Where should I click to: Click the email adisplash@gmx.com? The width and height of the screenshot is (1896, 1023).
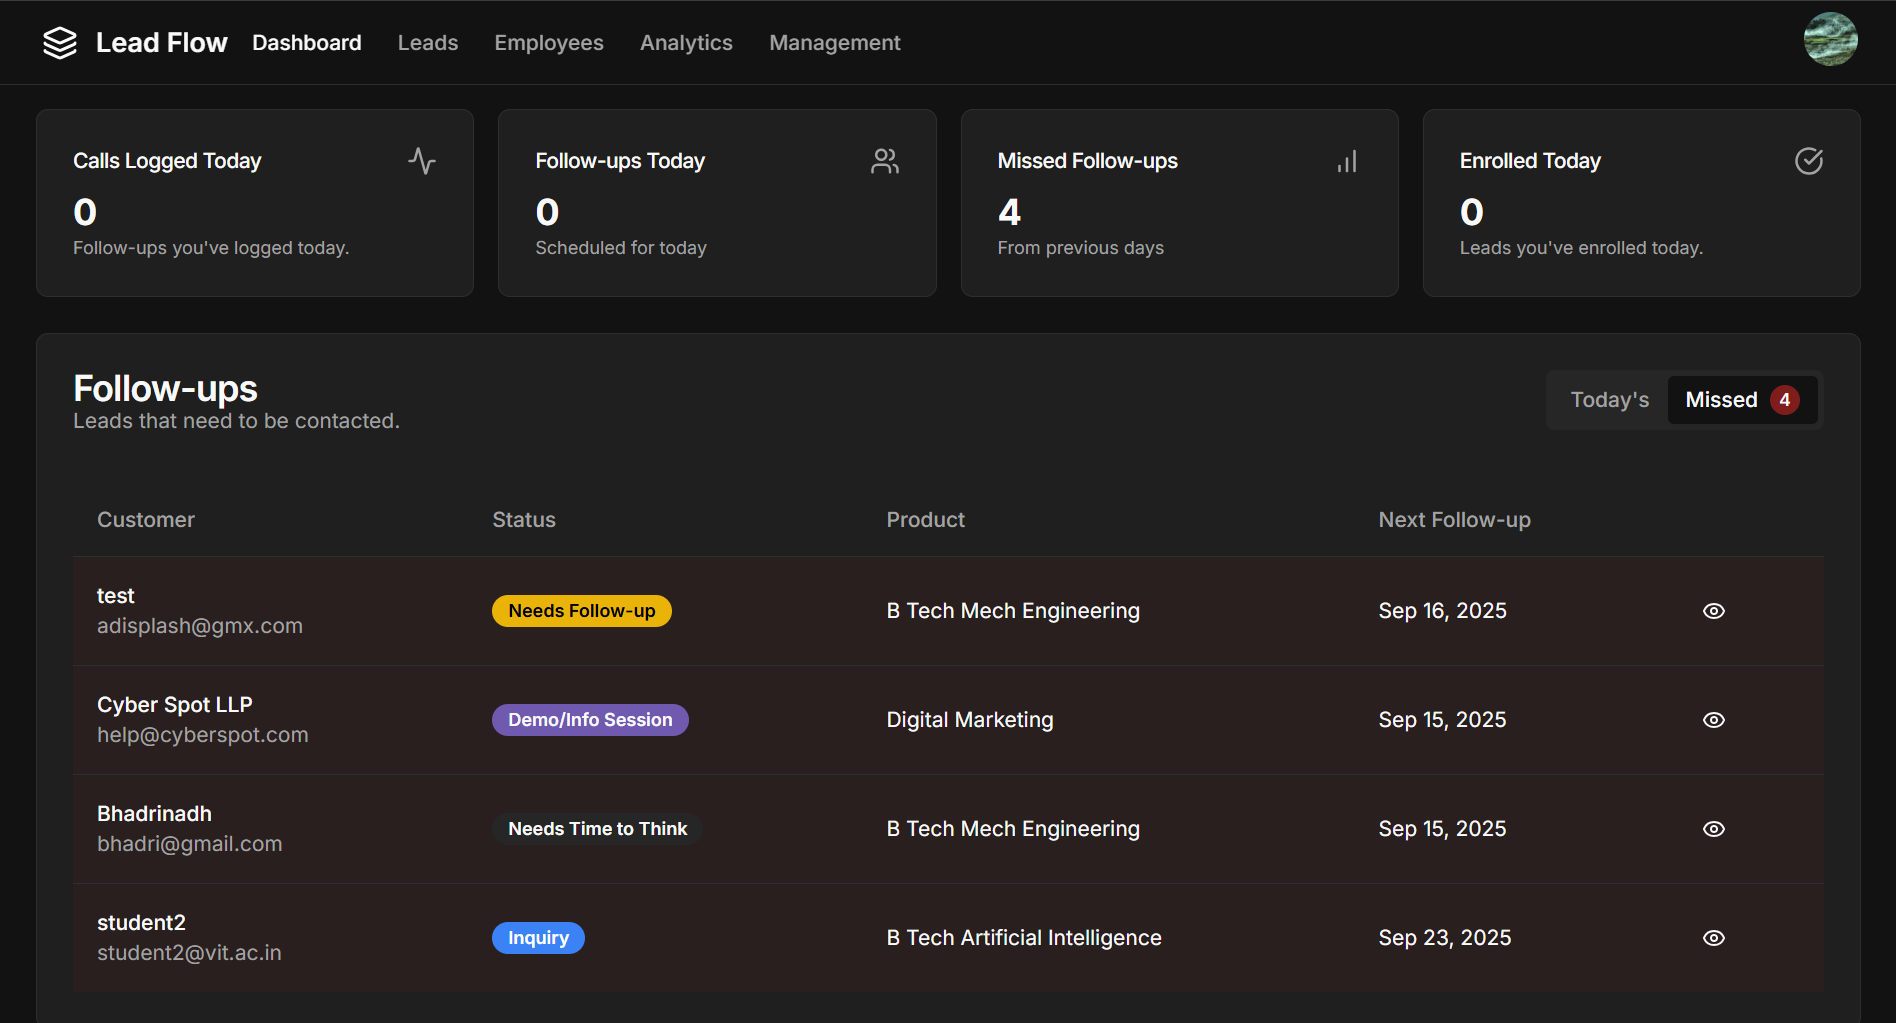199,625
